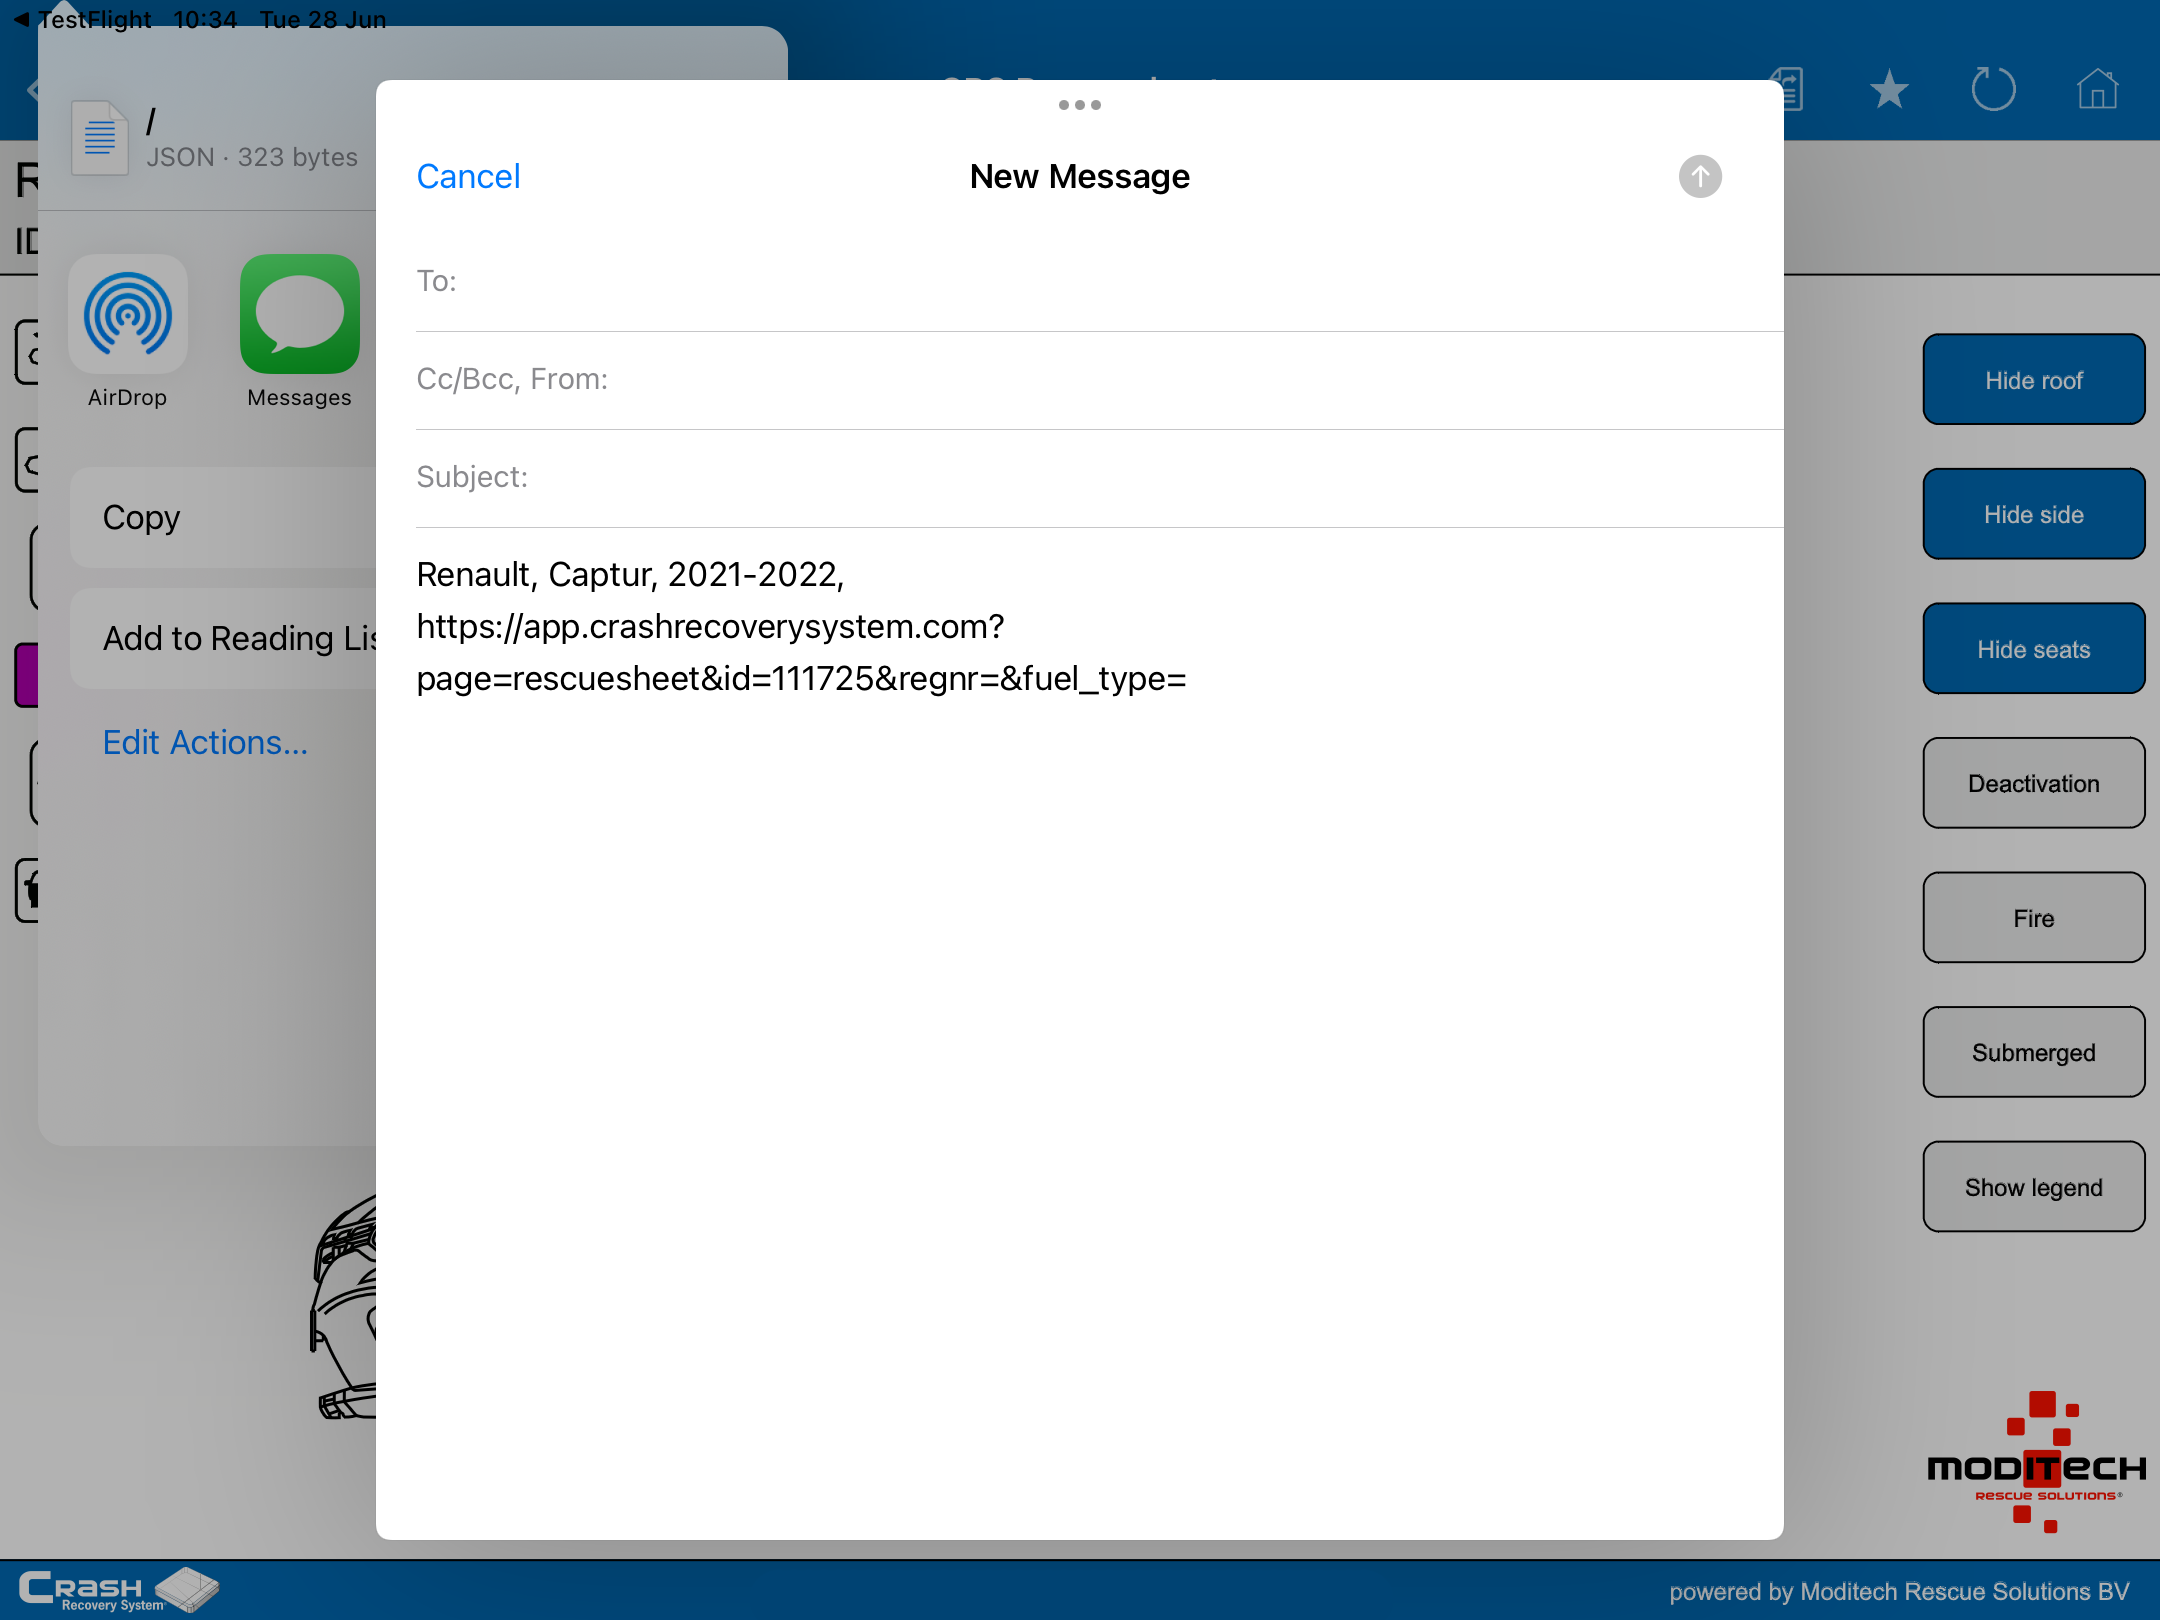Choose Add to Reading List
Viewport: 2160px width, 1620px height.
point(224,638)
